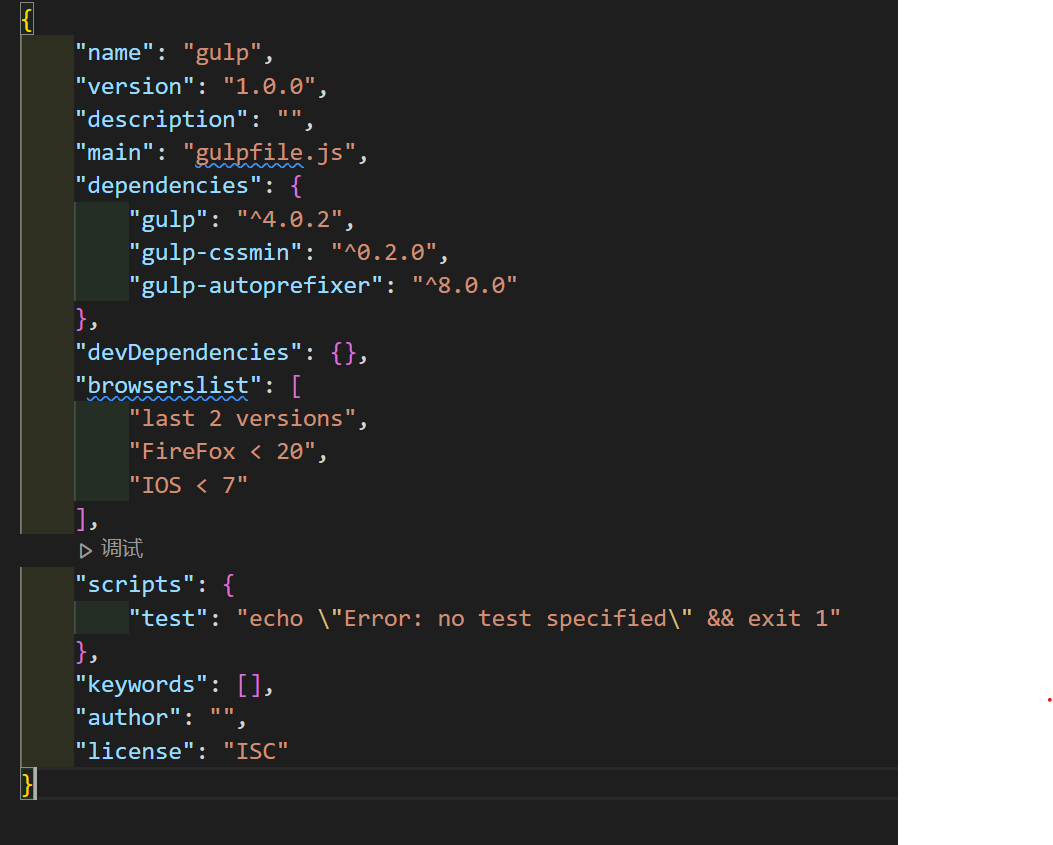The height and width of the screenshot is (845, 1053).
Task: Click the "description" key
Action: (x=162, y=120)
